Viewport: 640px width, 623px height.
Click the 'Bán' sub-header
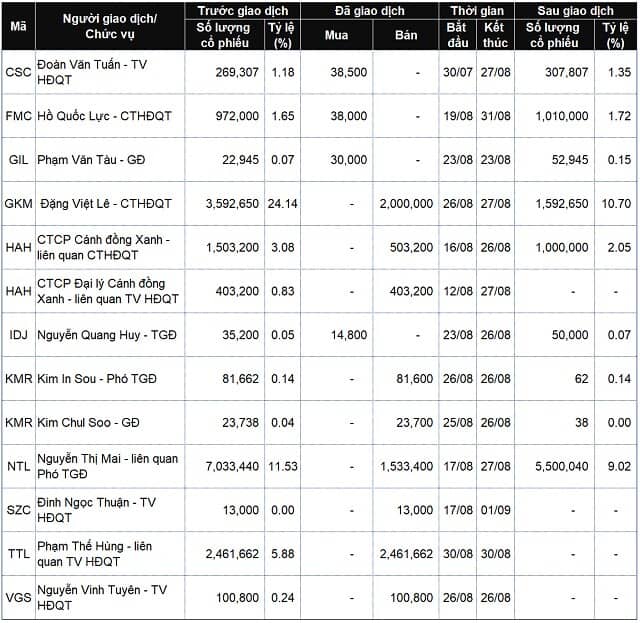point(406,35)
